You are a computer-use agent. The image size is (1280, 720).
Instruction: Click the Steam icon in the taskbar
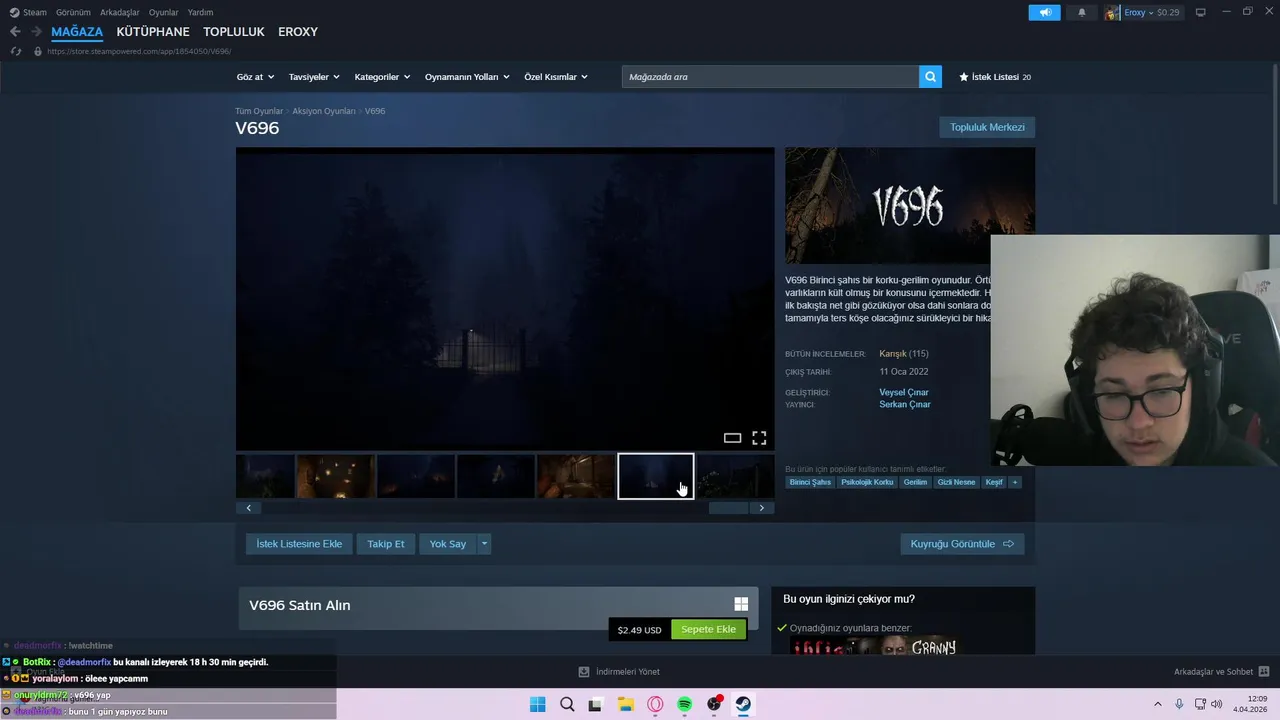pos(743,704)
